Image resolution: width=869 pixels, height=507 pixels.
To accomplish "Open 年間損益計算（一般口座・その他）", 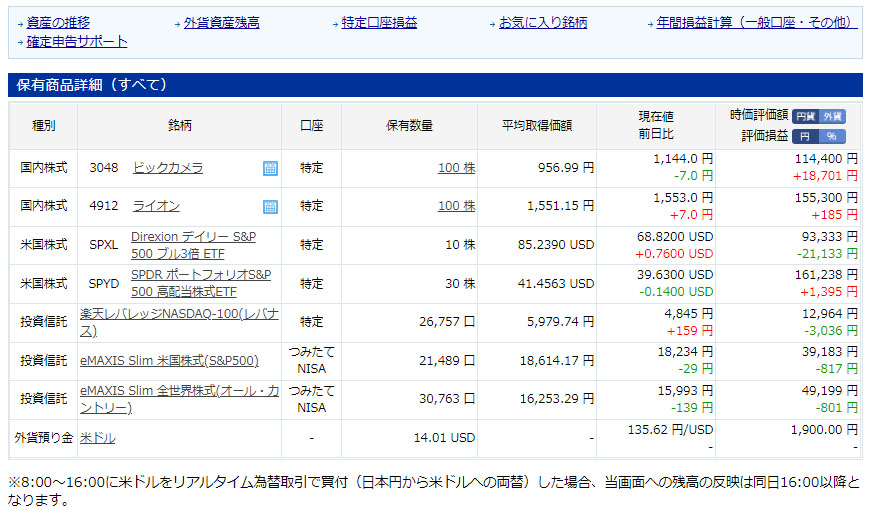I will pyautogui.click(x=756, y=22).
